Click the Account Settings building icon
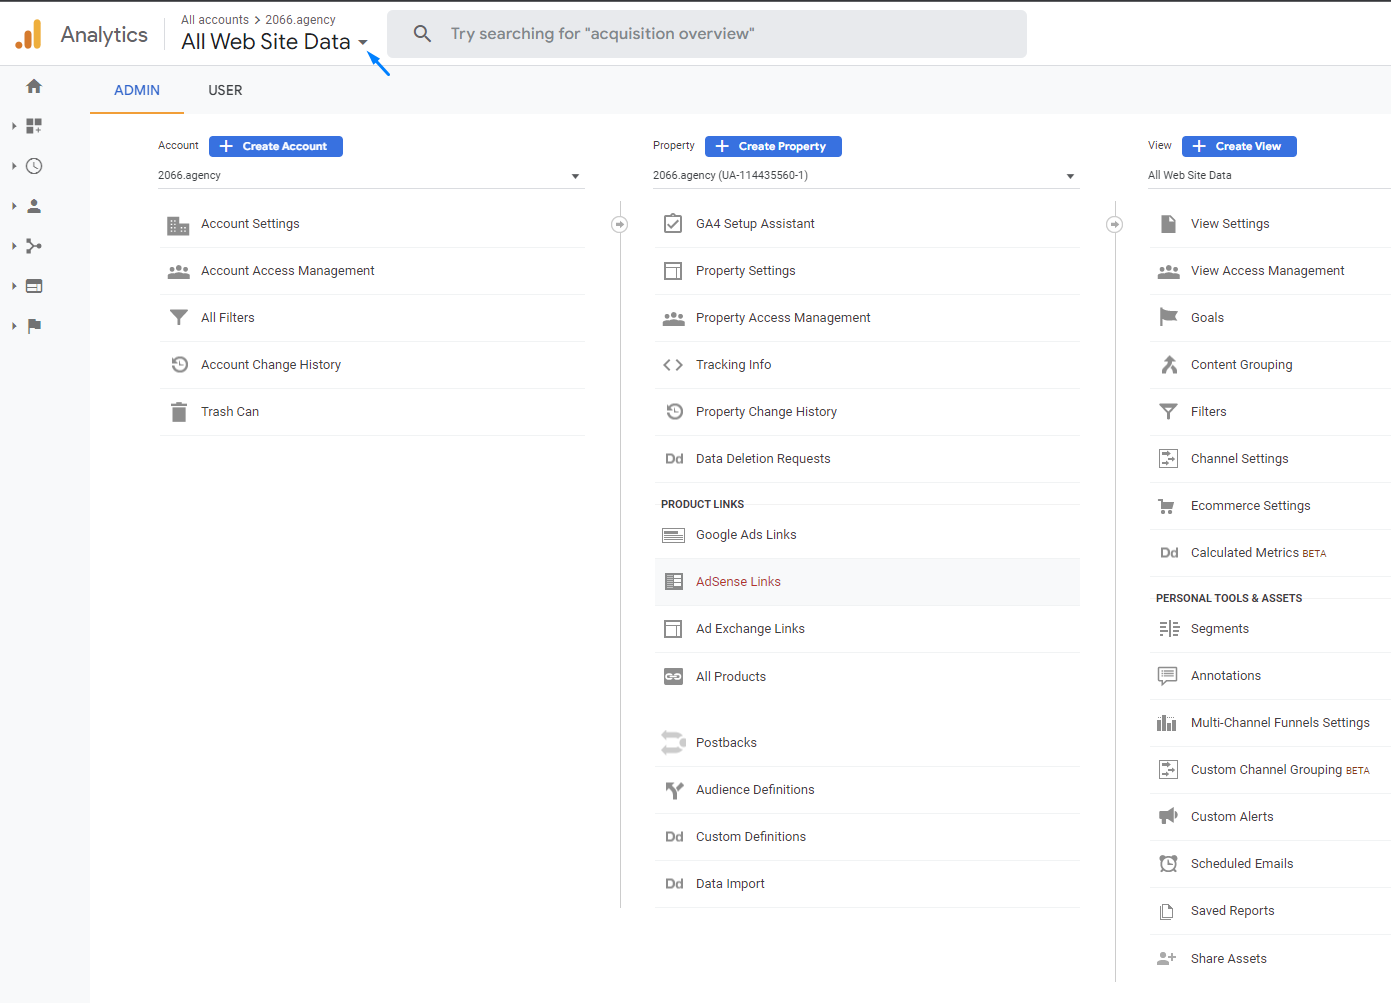 (178, 225)
